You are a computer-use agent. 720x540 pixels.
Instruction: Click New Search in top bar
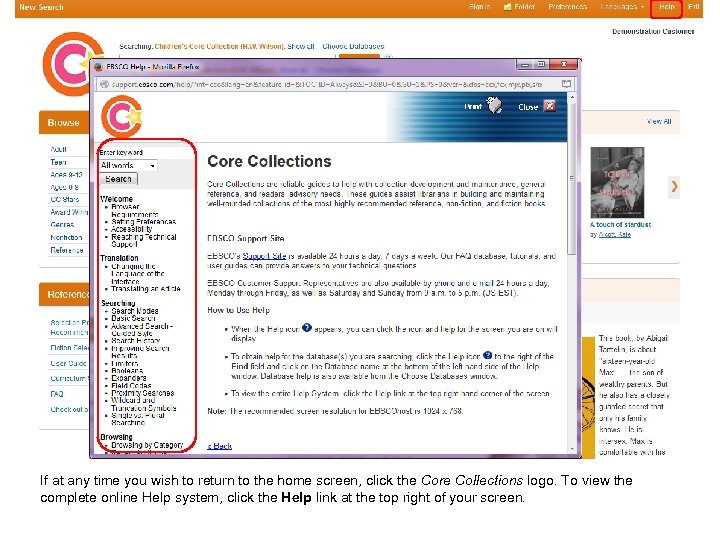coord(41,7)
